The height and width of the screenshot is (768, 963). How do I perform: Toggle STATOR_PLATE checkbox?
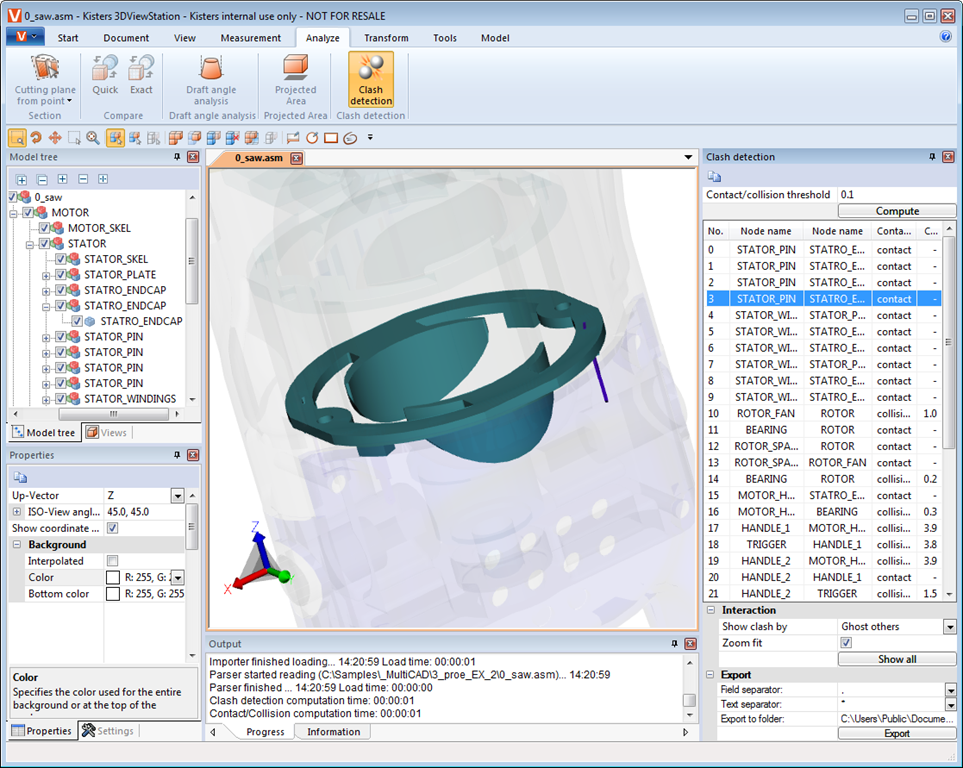[61, 275]
